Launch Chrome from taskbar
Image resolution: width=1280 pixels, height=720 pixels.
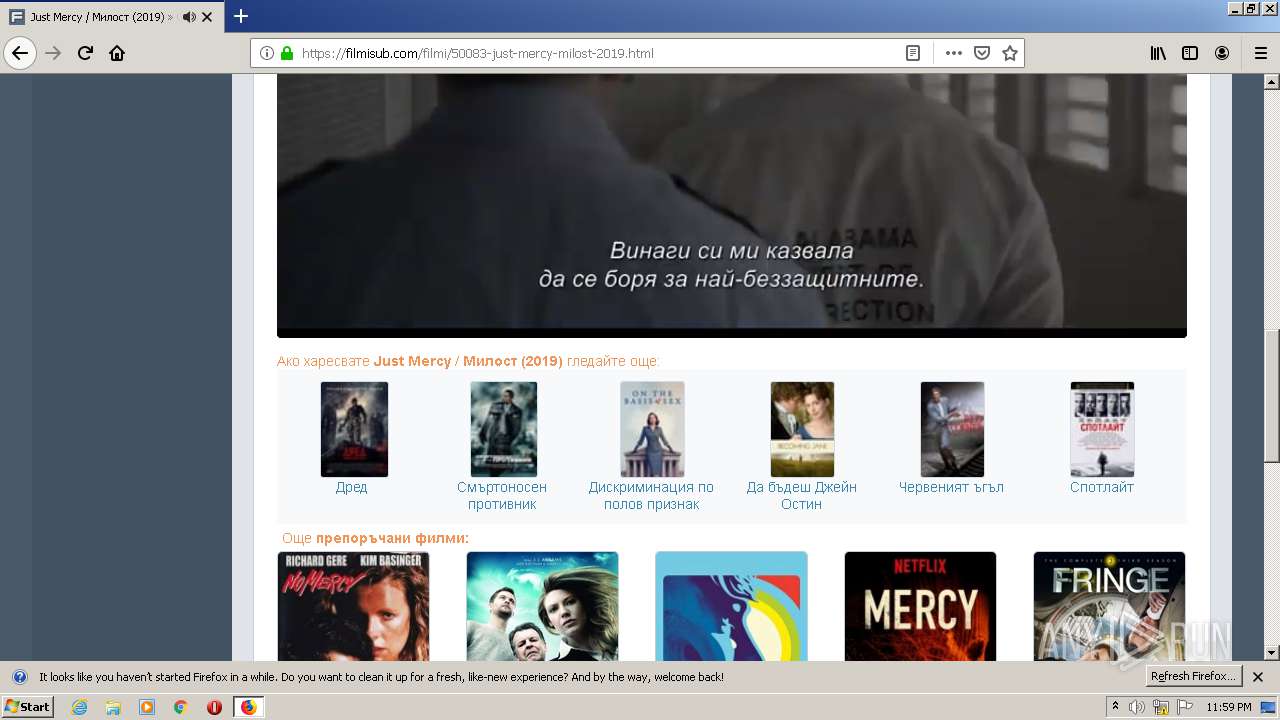[x=180, y=707]
